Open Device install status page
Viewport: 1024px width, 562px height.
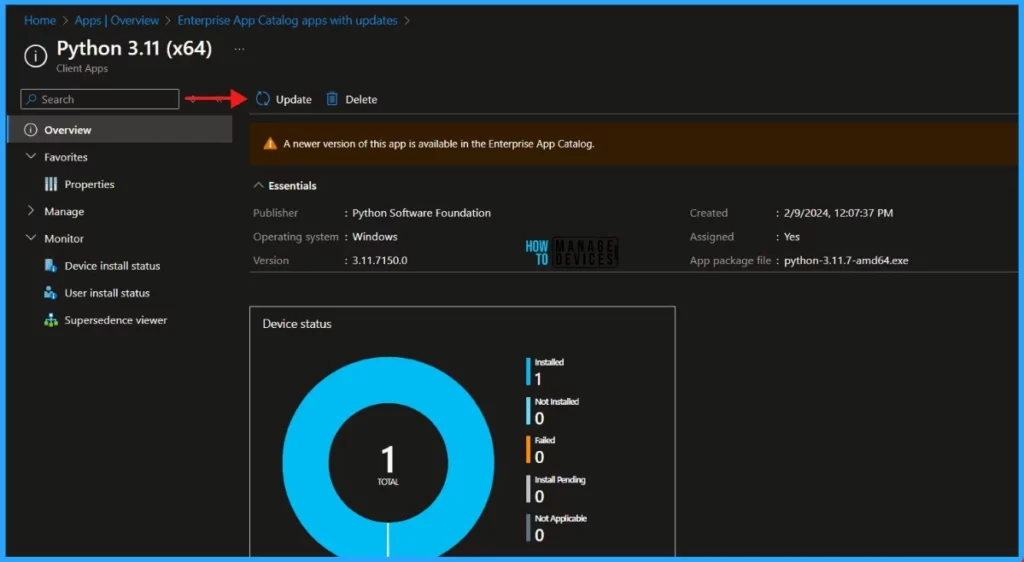point(112,266)
